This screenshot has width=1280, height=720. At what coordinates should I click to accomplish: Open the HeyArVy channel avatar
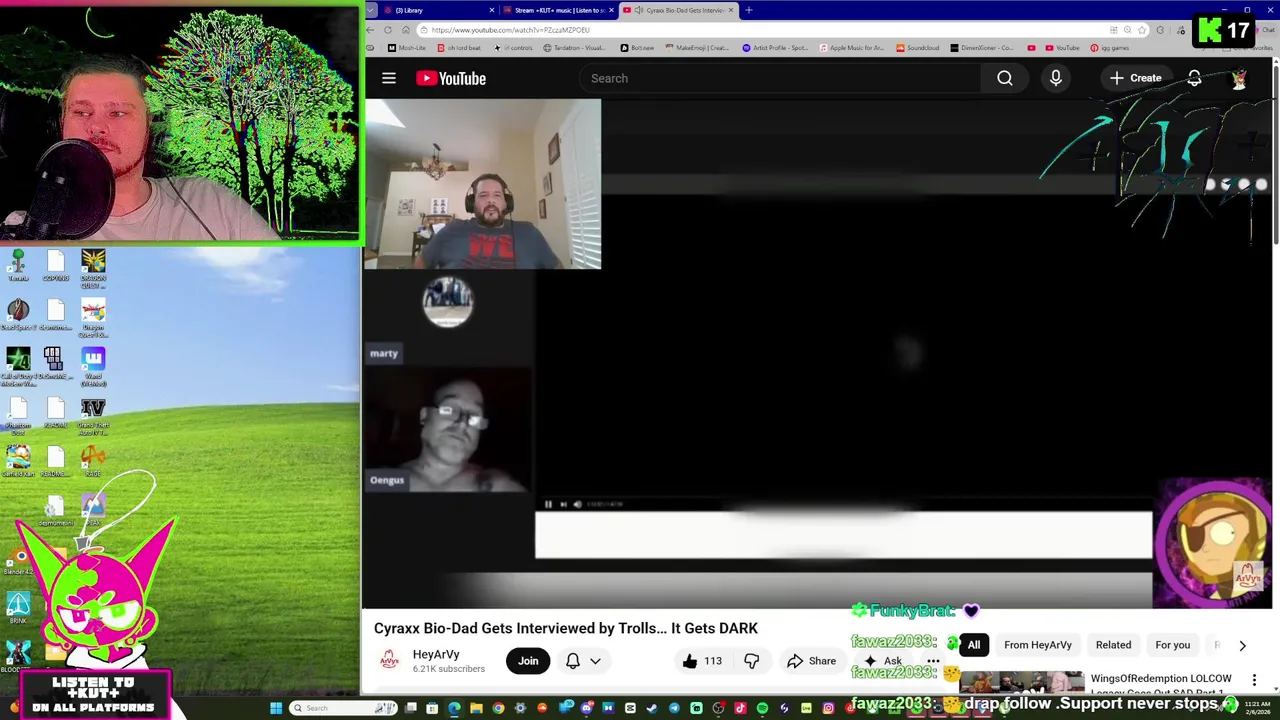389,661
